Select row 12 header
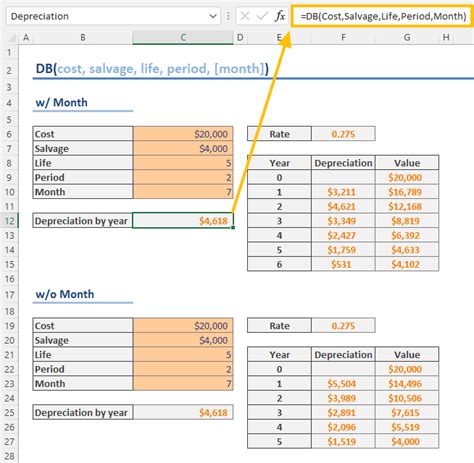The height and width of the screenshot is (463, 474). (x=9, y=221)
